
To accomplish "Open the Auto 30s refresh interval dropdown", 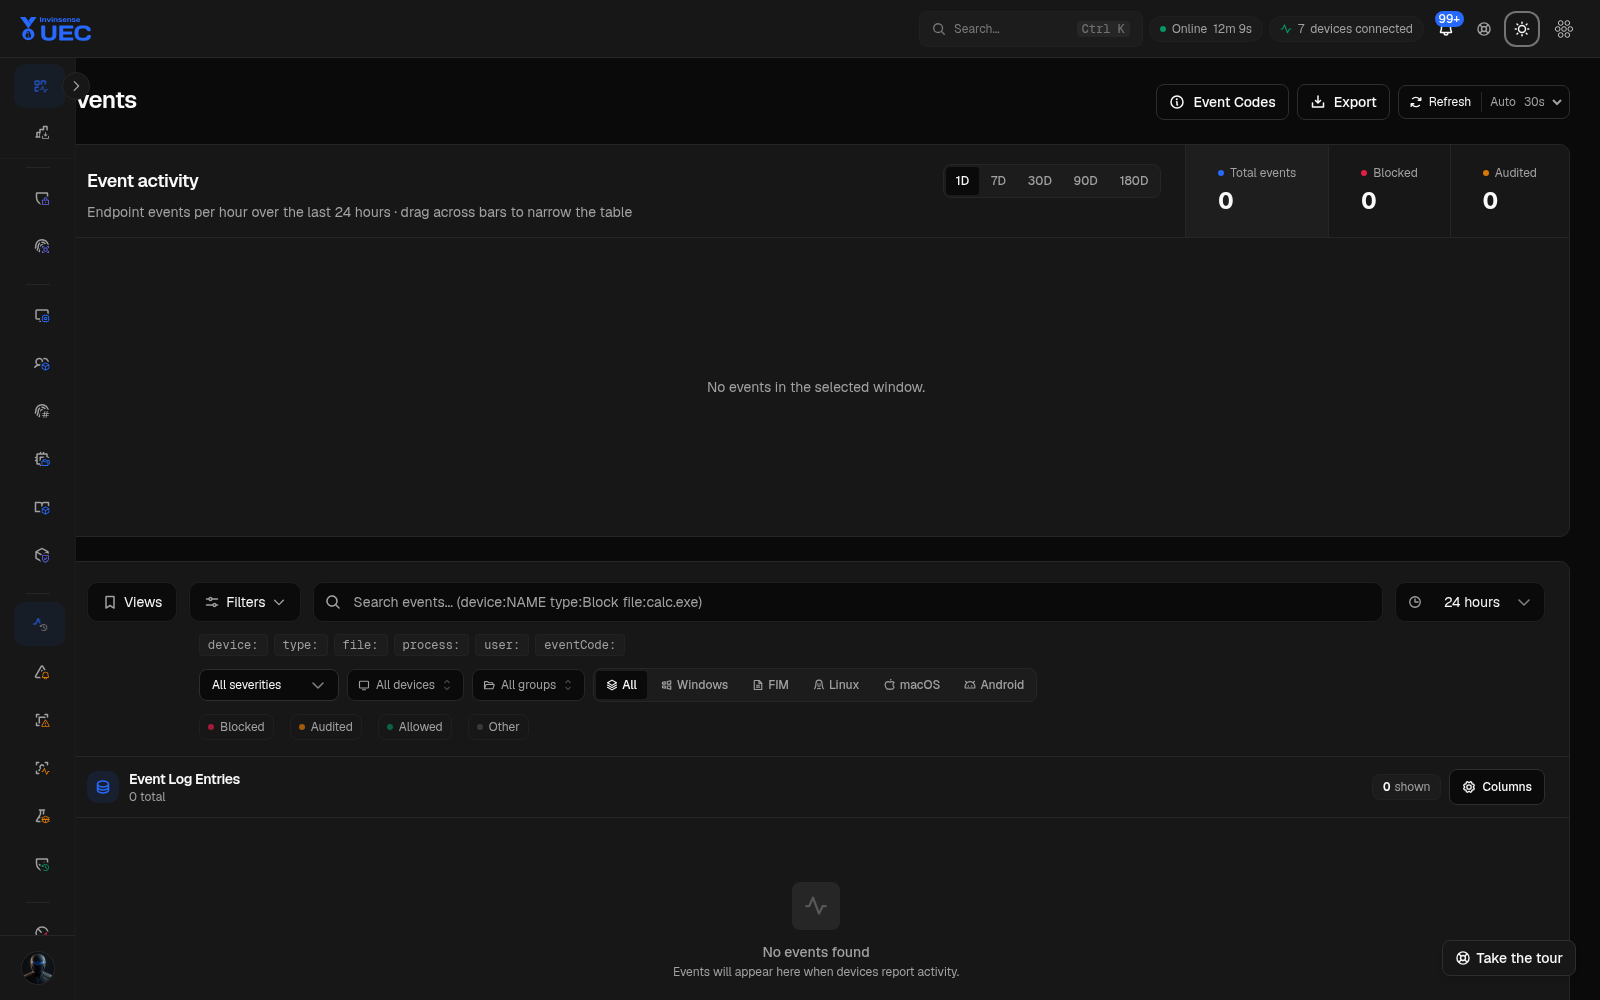I will 1525,102.
